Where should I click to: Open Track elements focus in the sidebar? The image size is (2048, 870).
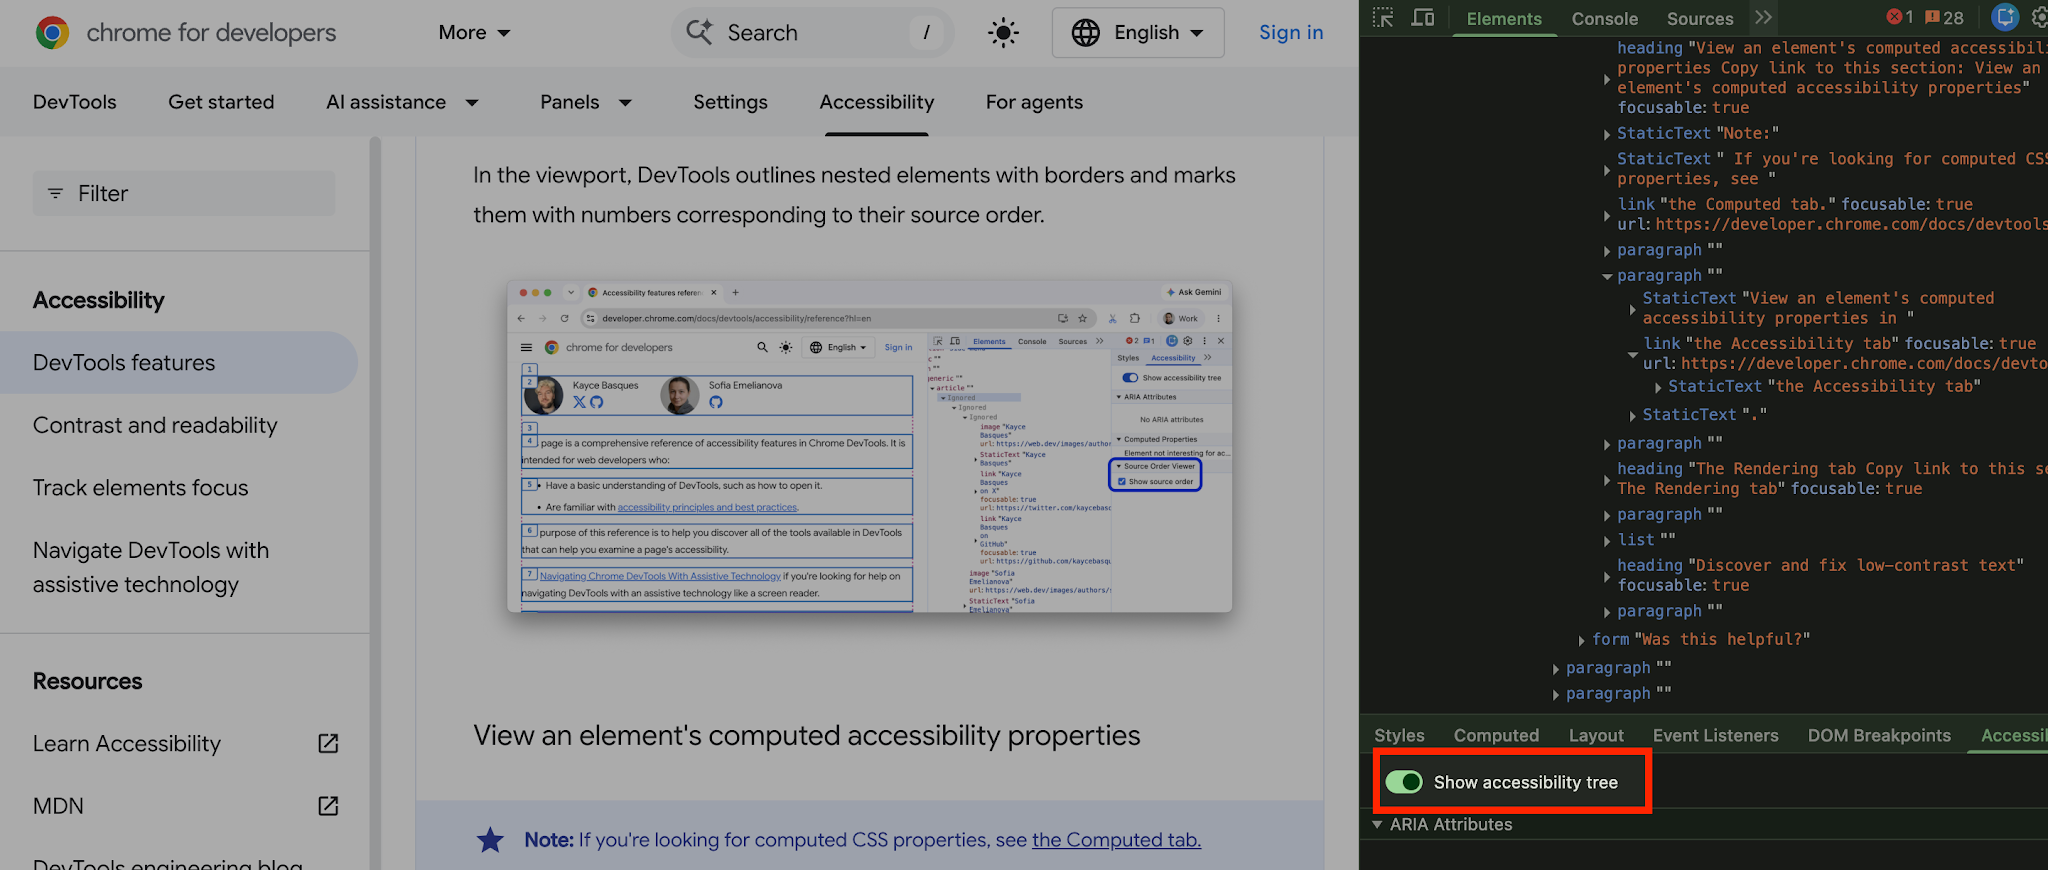point(141,488)
